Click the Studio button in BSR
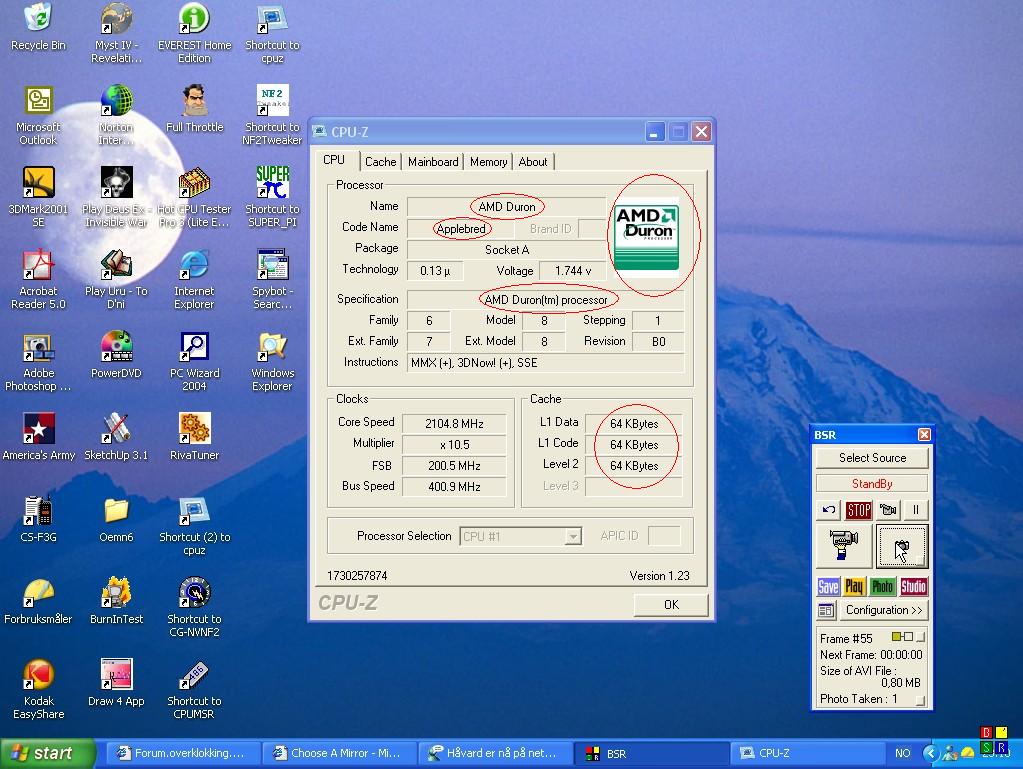The height and width of the screenshot is (769, 1023). point(913,587)
